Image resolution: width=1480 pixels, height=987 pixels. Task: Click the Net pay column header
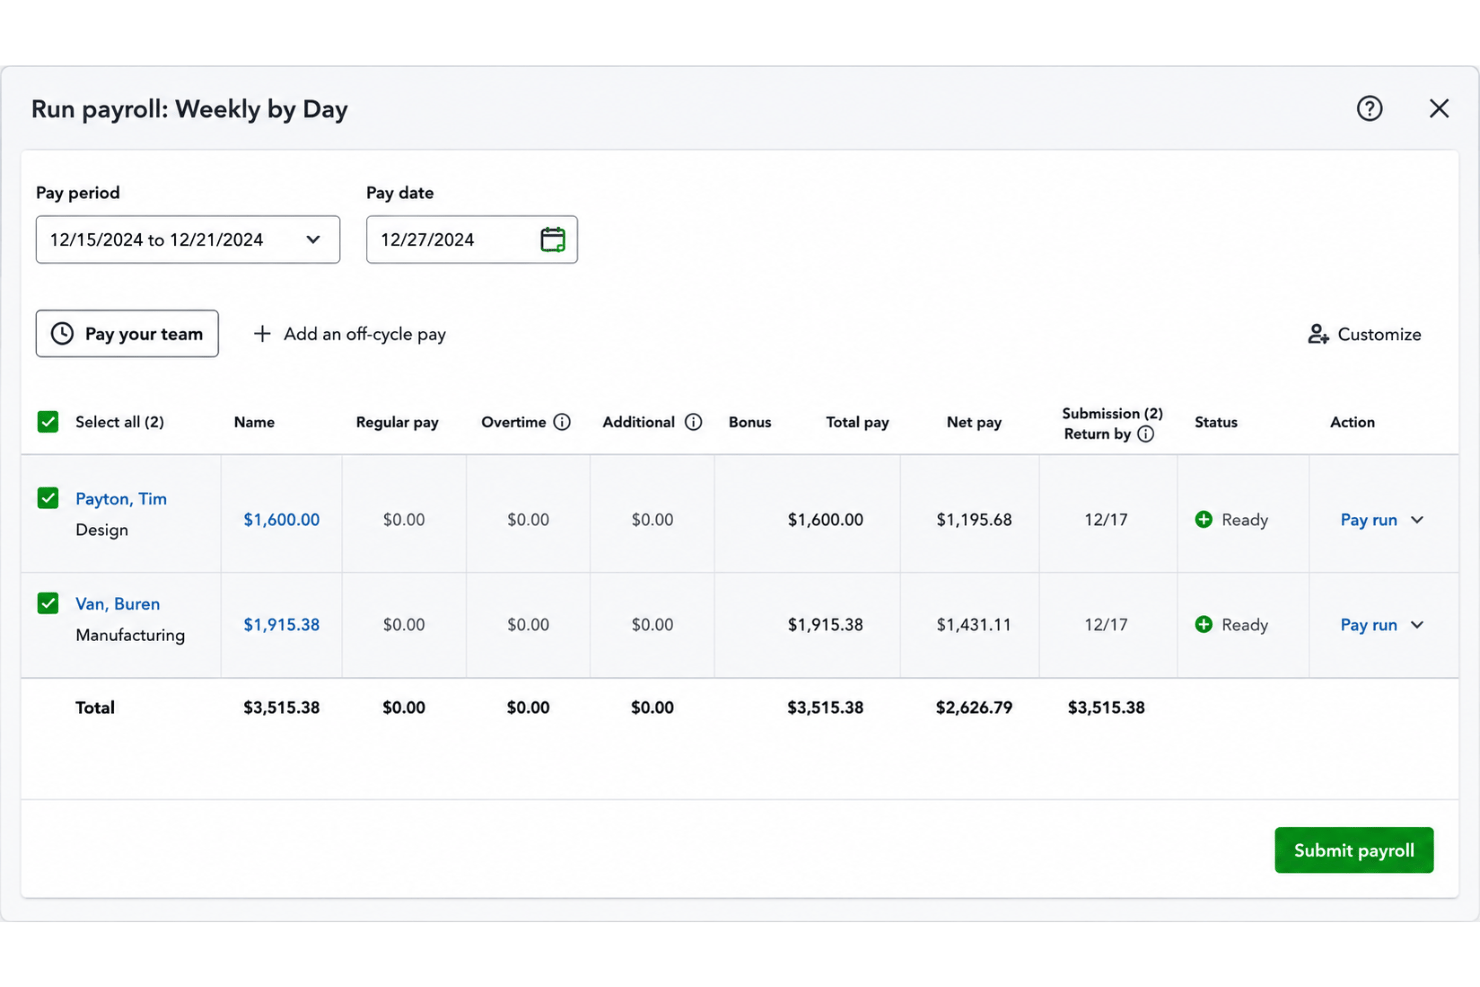974,422
